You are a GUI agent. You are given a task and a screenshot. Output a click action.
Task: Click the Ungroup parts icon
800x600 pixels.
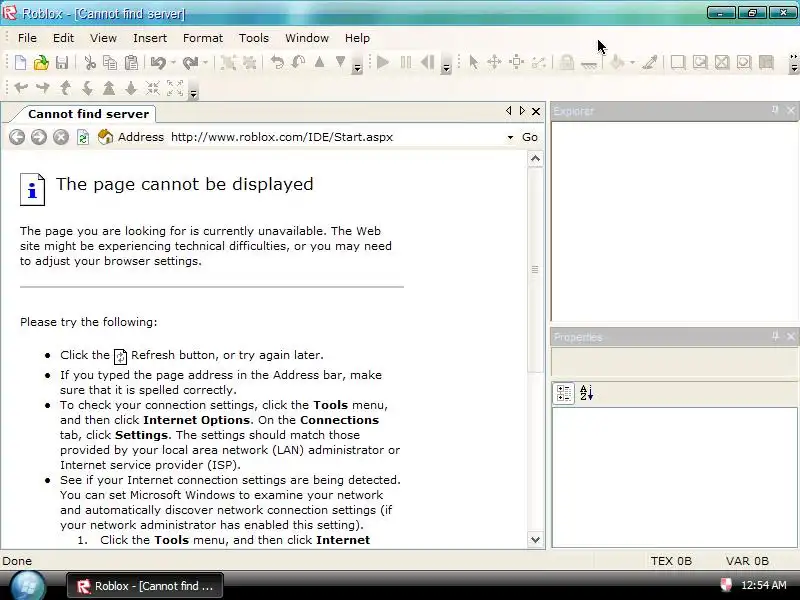tap(249, 63)
